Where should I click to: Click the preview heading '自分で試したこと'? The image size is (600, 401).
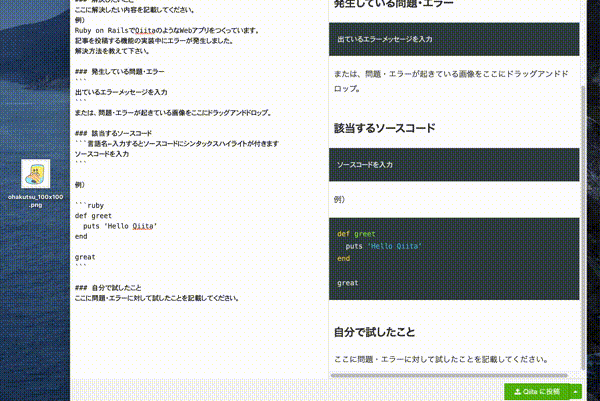coord(374,332)
